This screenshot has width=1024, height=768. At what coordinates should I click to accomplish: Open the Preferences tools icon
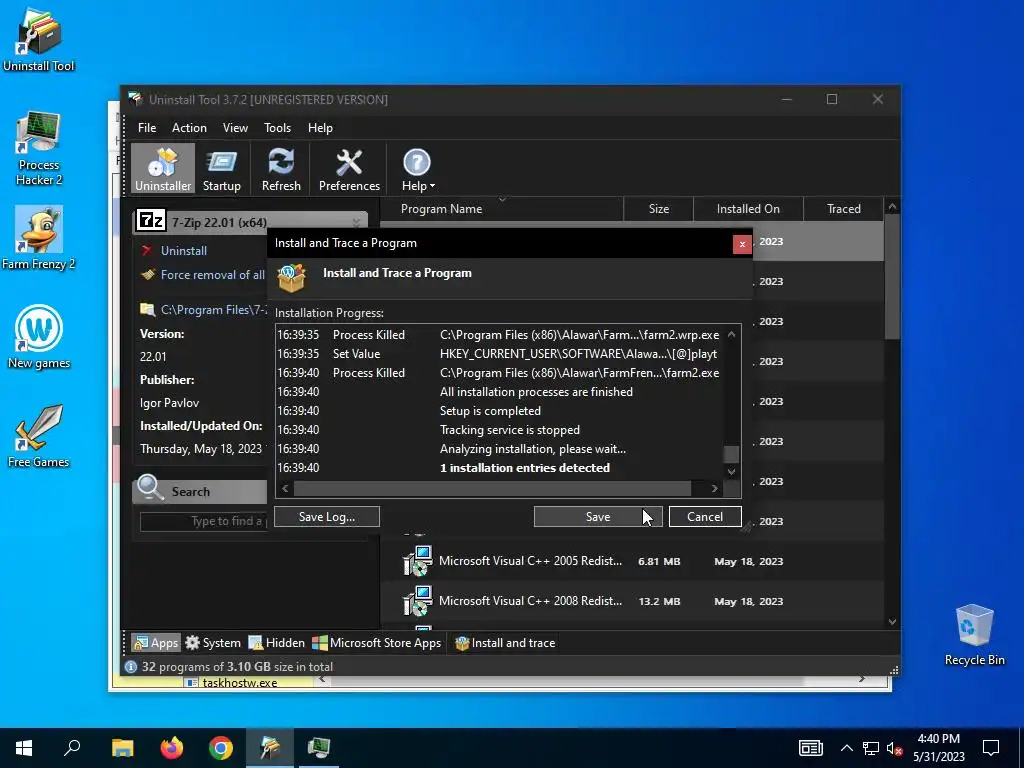(349, 169)
